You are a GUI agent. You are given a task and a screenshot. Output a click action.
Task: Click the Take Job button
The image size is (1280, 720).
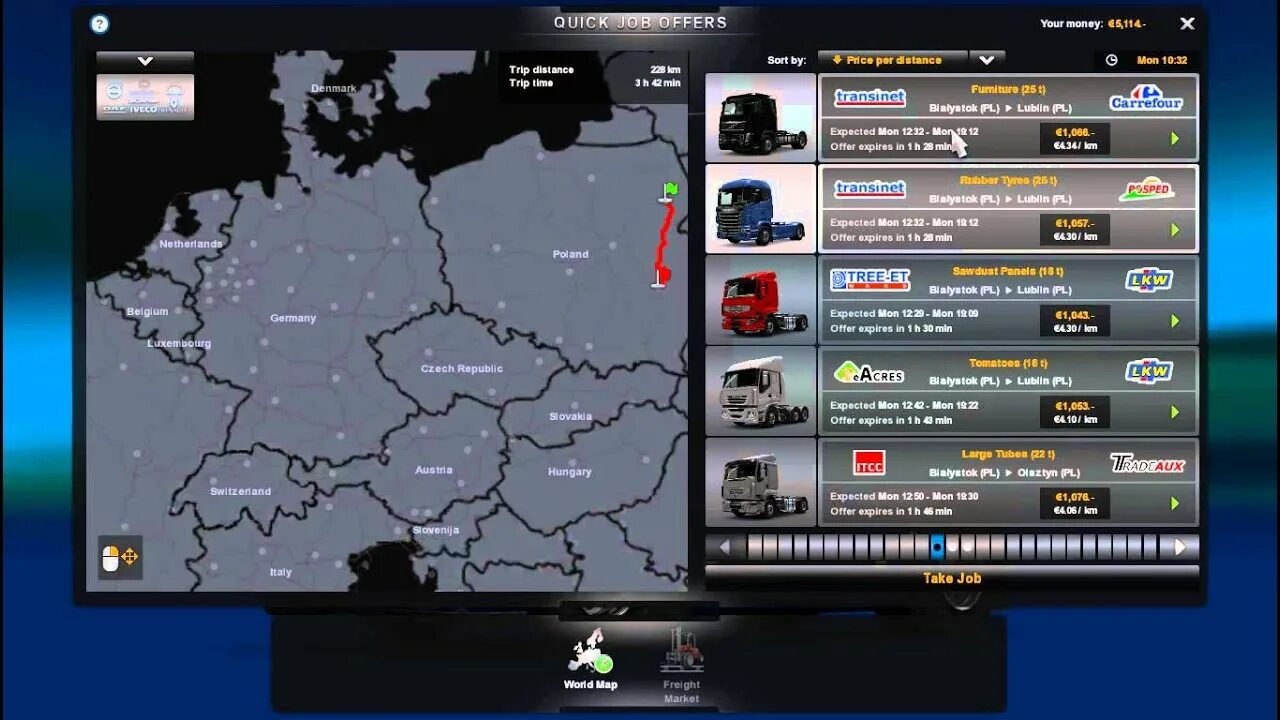(952, 578)
